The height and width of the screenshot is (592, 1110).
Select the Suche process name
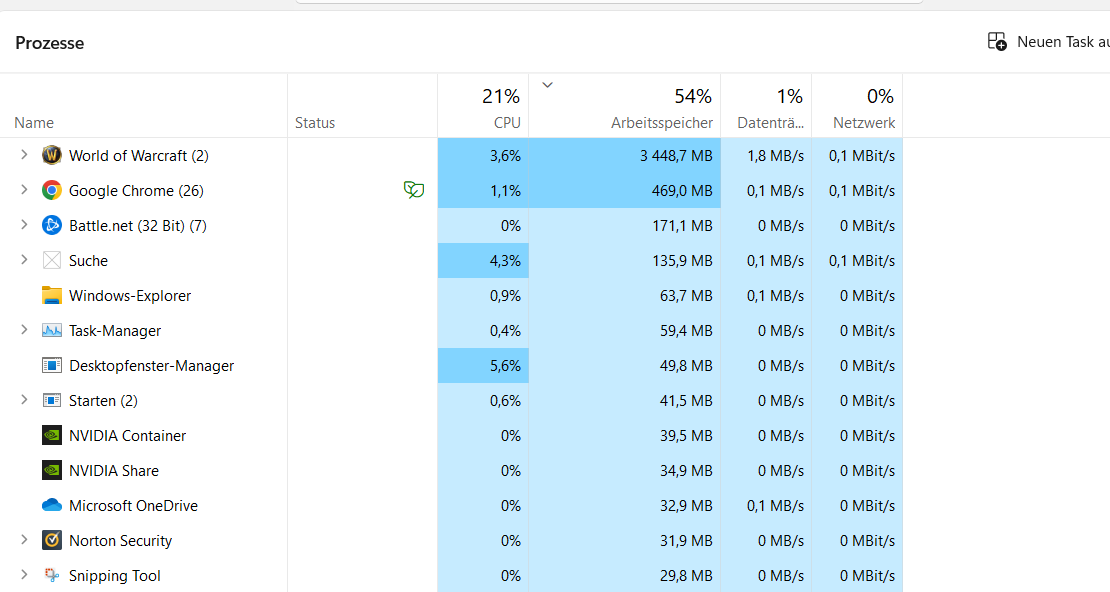coord(88,261)
